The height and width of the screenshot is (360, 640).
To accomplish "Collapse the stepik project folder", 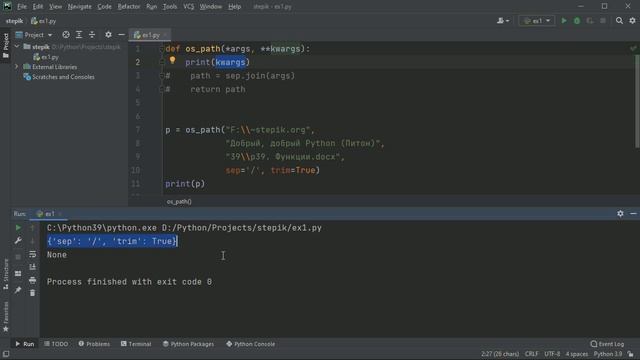I will click(17, 47).
